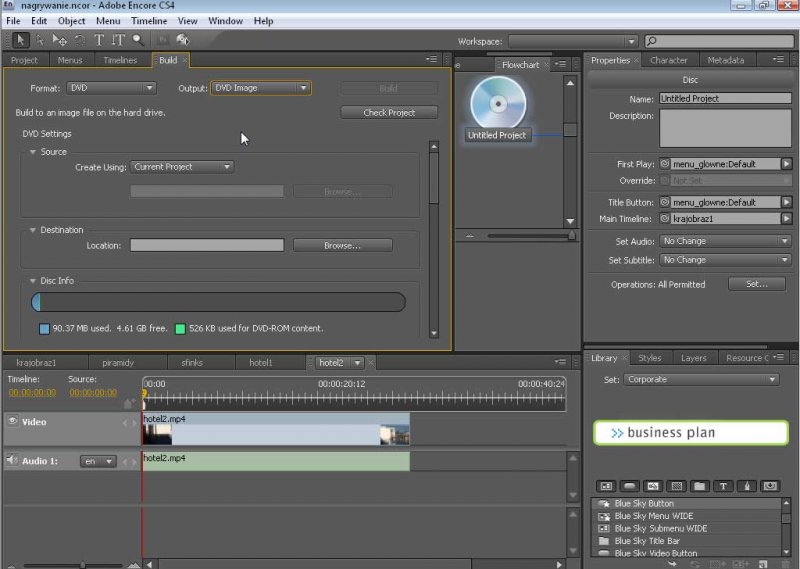Activate the Zoom magnifier tool
This screenshot has width=800, height=569.
pos(138,40)
